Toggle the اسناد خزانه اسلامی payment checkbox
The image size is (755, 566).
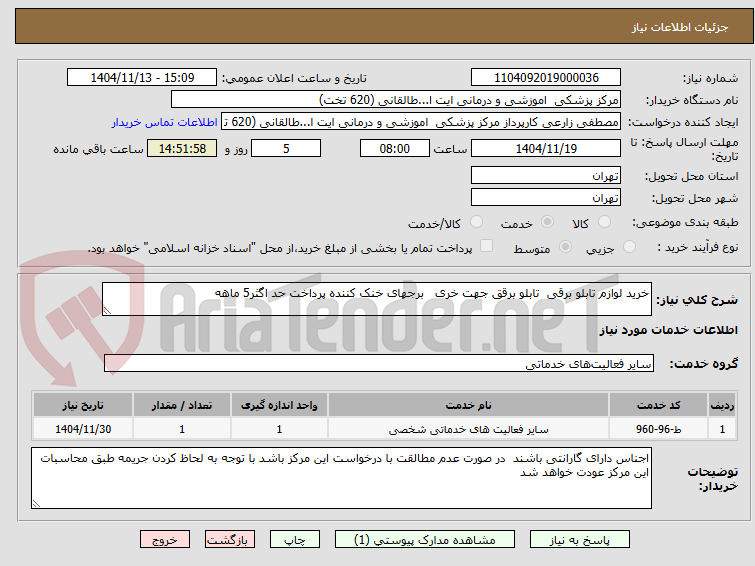[487, 246]
